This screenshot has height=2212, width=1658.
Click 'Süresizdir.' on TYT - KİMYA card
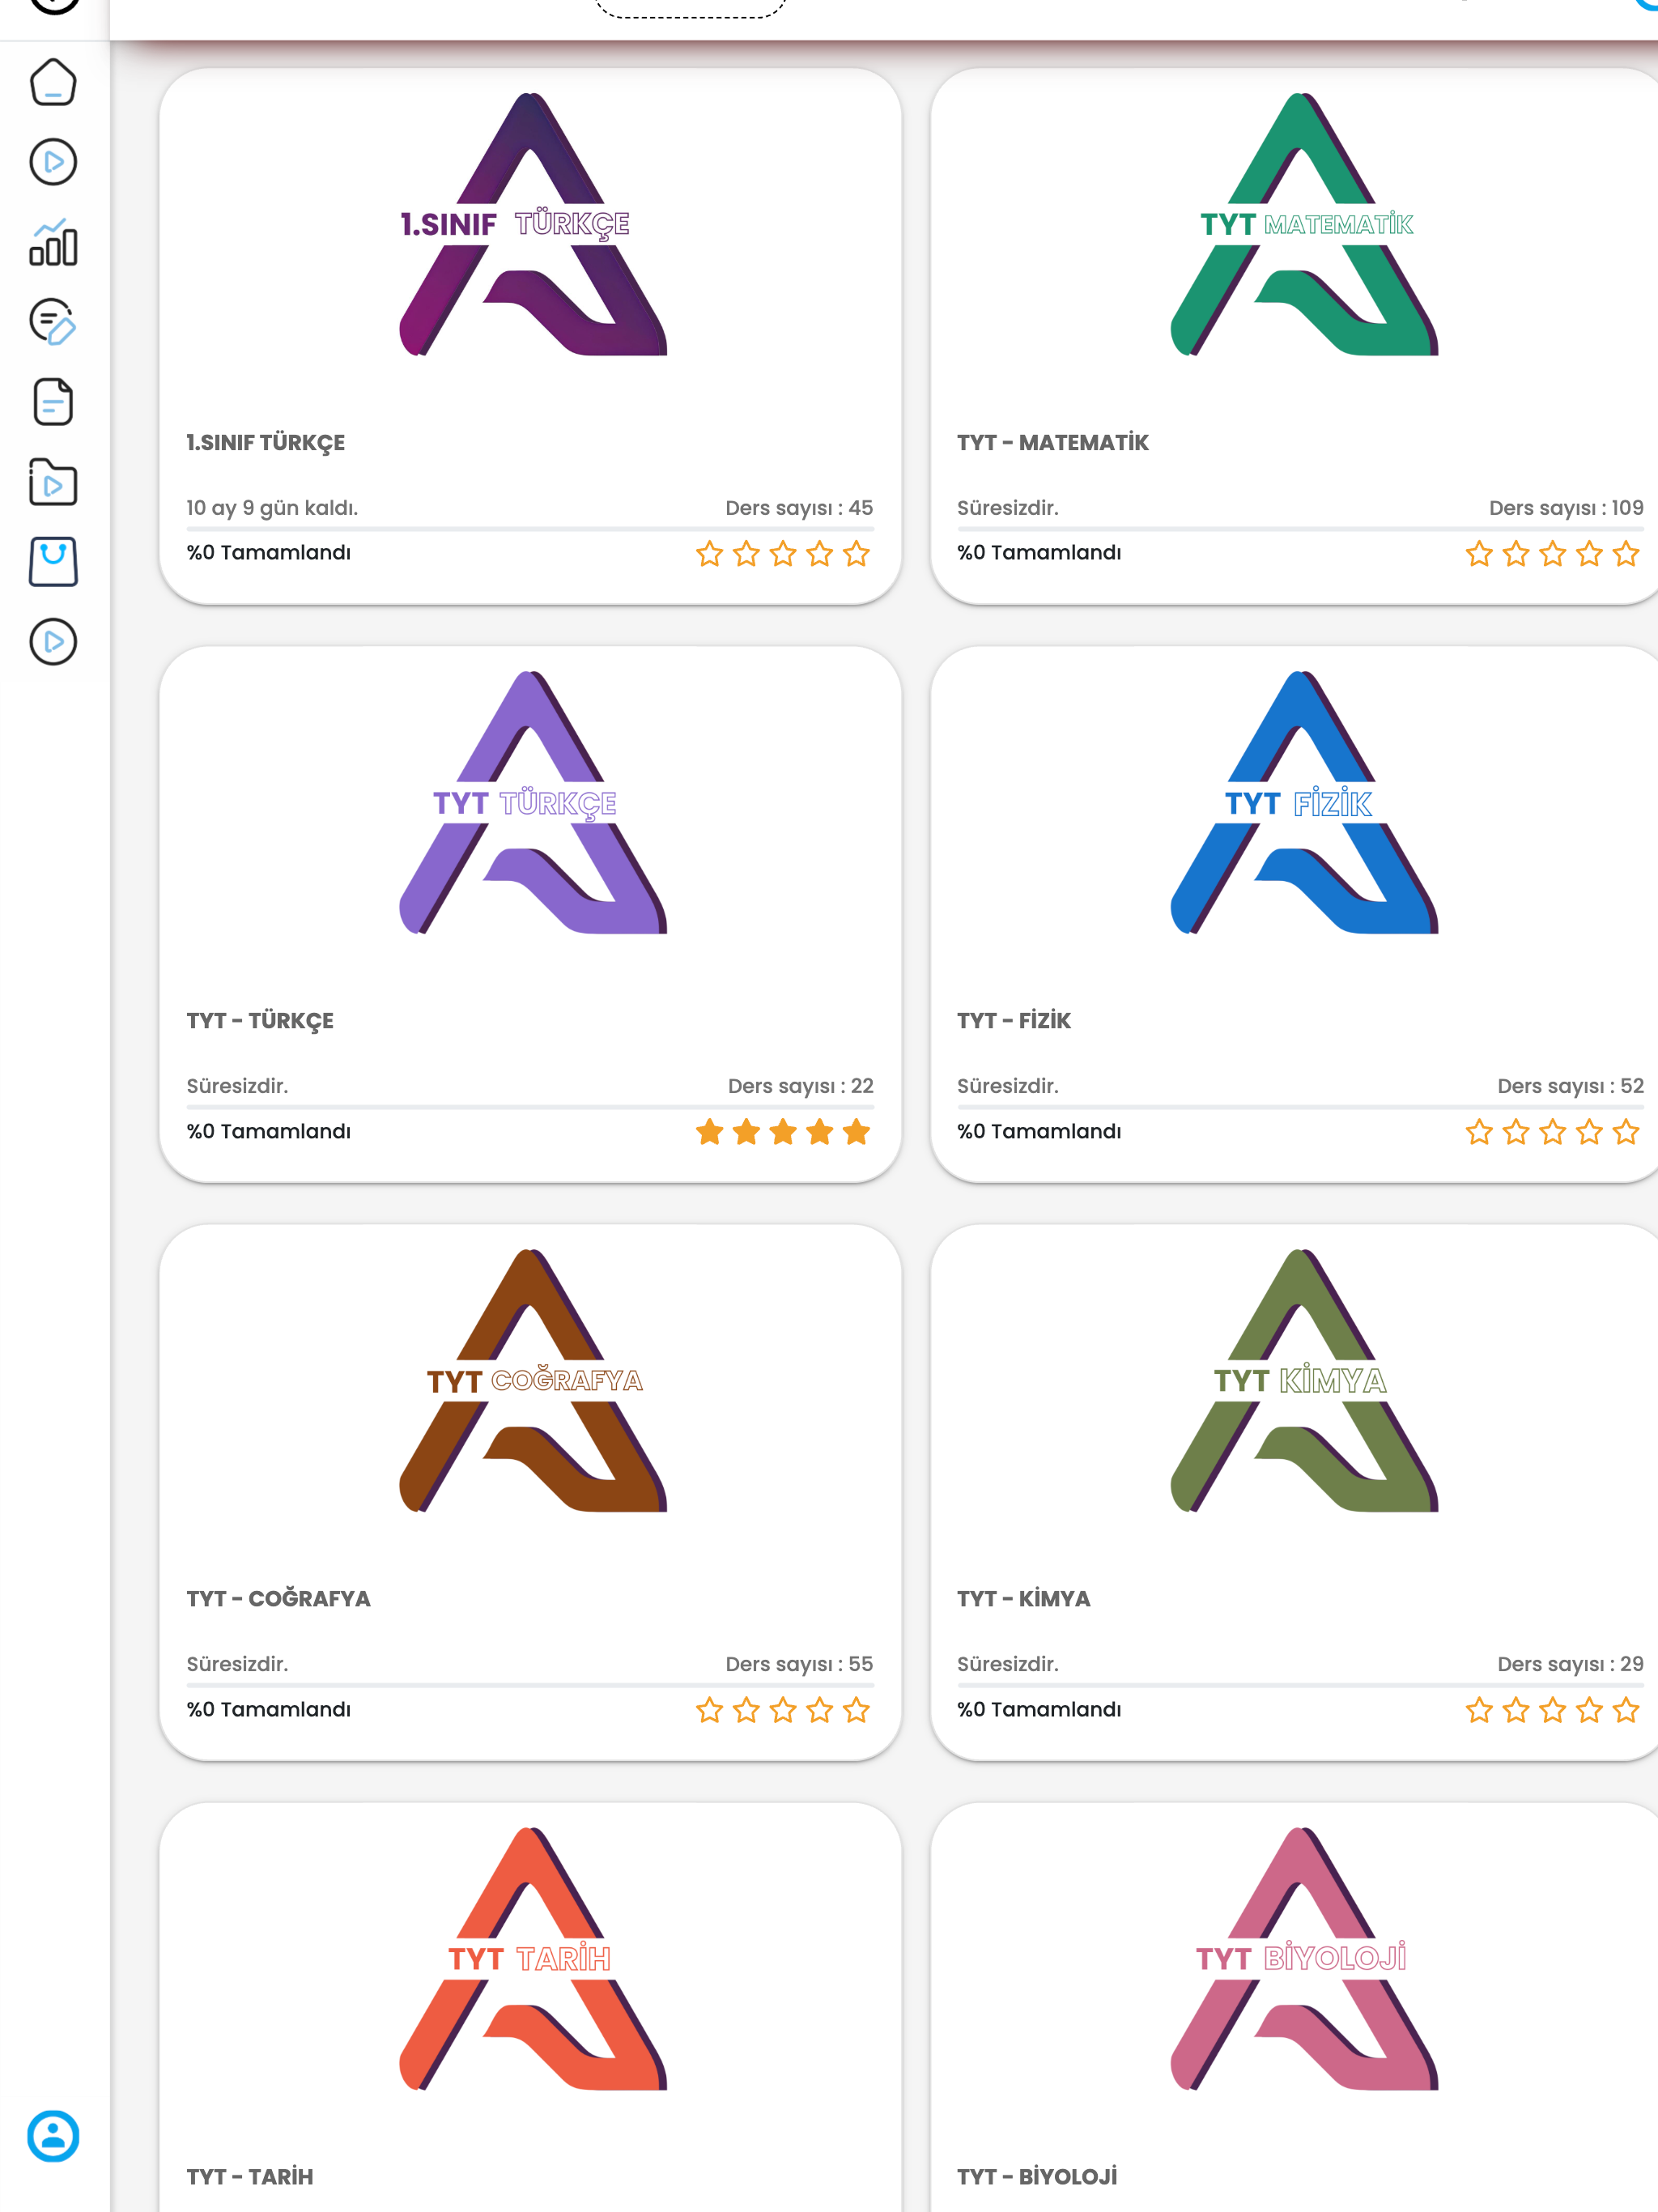click(1008, 1664)
